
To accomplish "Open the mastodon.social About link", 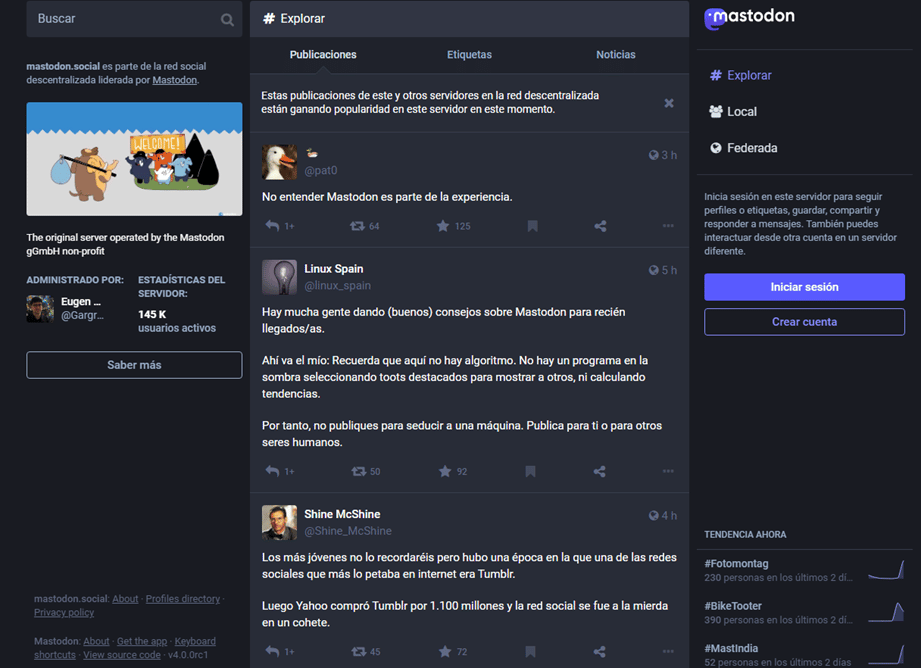I will tap(125, 599).
